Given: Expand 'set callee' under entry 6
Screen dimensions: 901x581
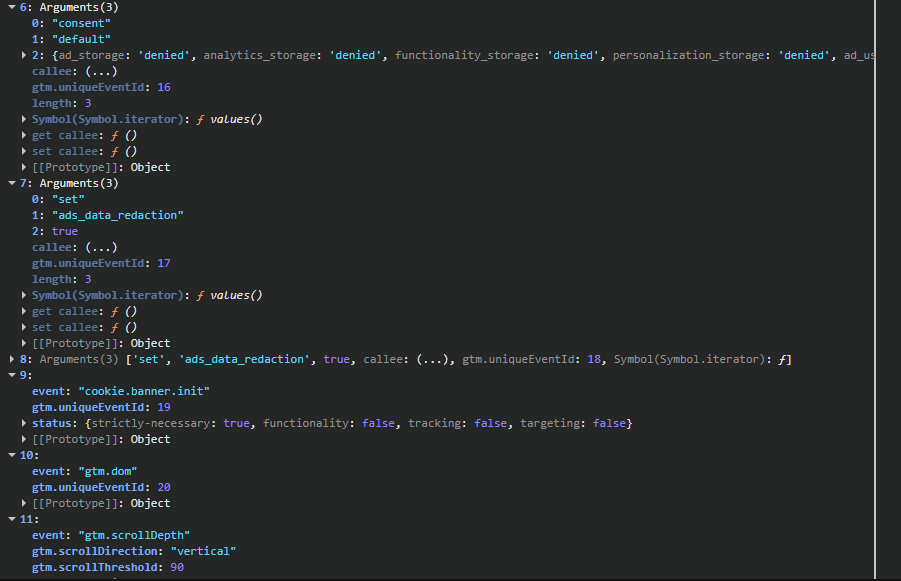Looking at the screenshot, I should [24, 151].
